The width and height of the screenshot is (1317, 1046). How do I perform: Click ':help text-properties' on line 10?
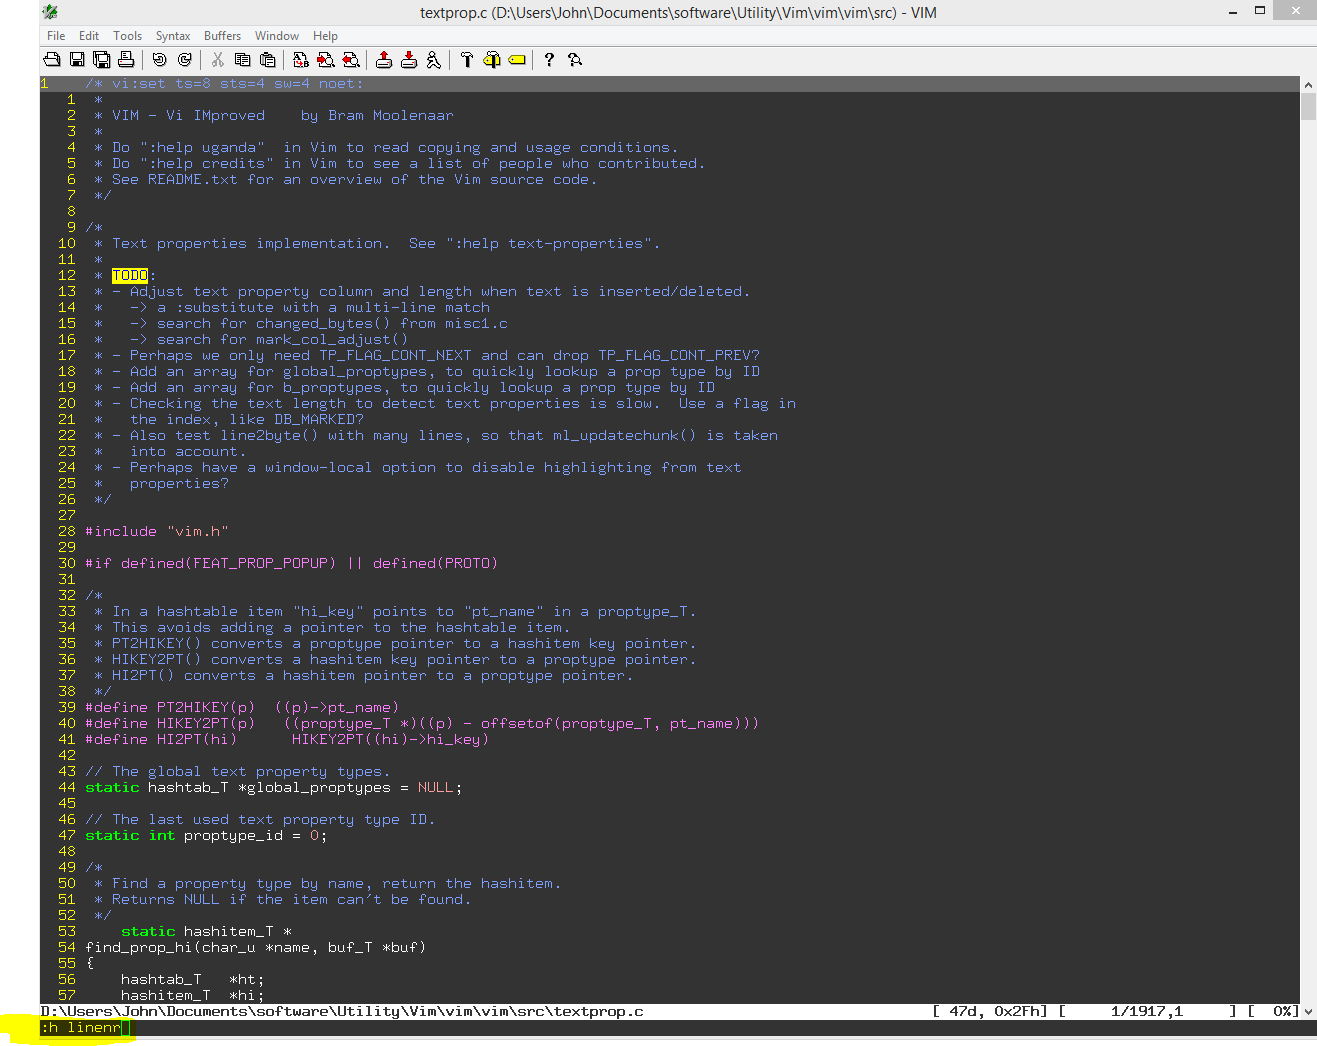[548, 243]
